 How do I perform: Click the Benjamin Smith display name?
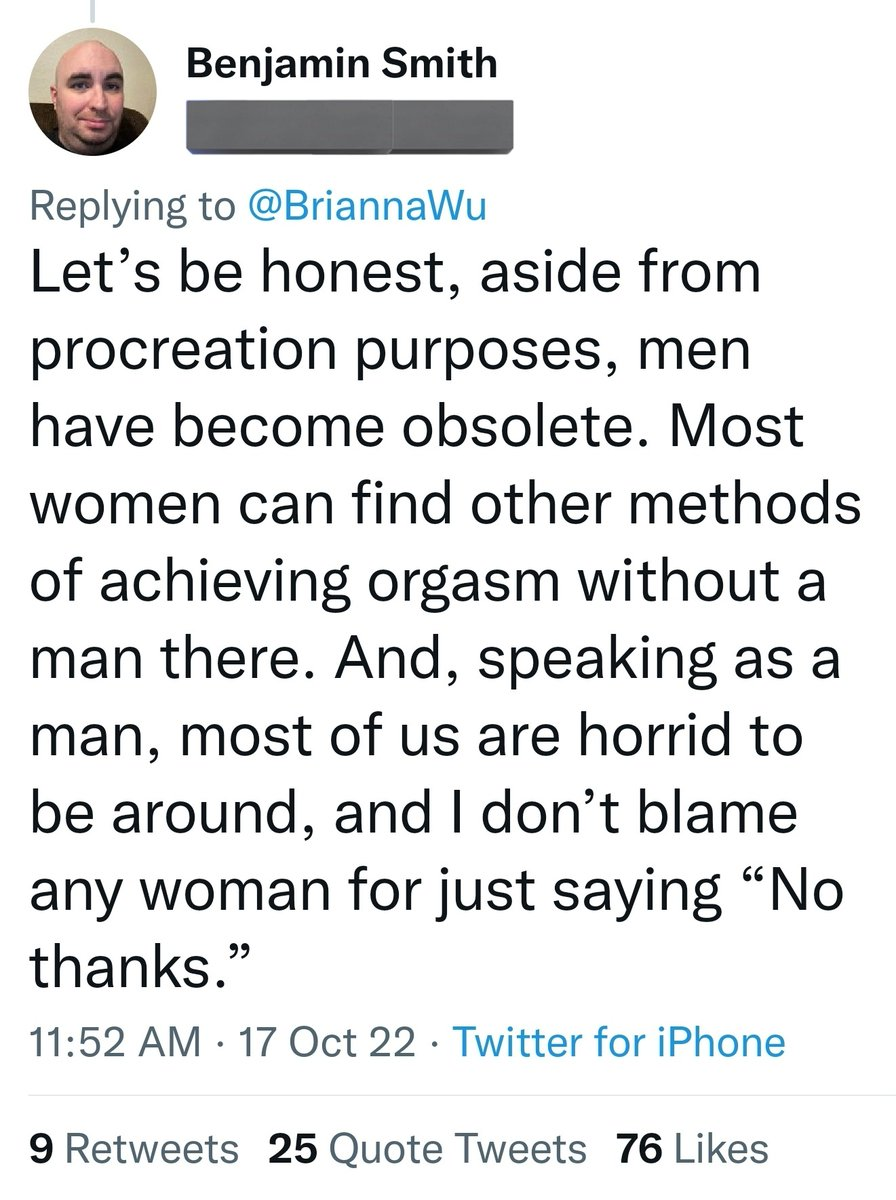[x=342, y=64]
